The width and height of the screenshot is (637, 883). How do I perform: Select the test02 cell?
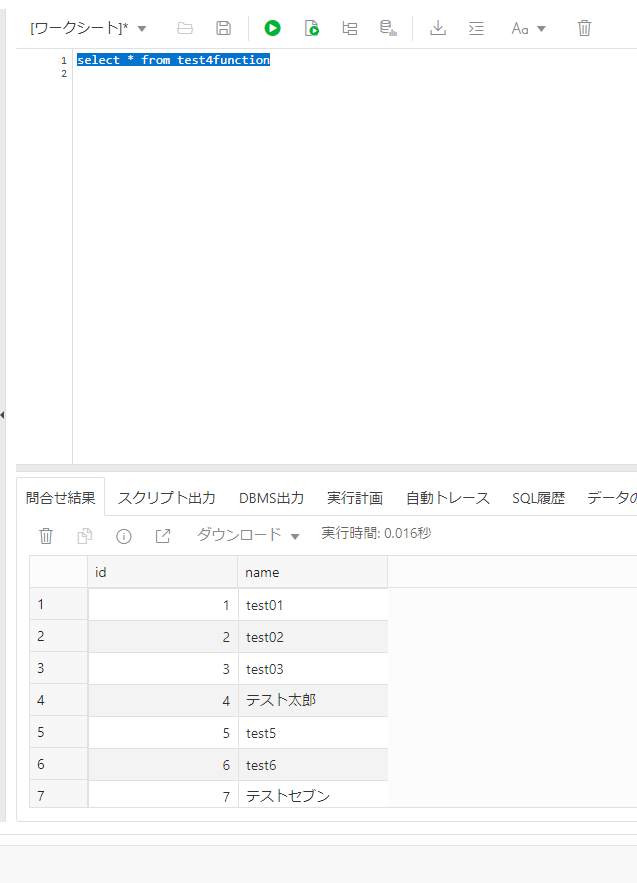coord(313,637)
